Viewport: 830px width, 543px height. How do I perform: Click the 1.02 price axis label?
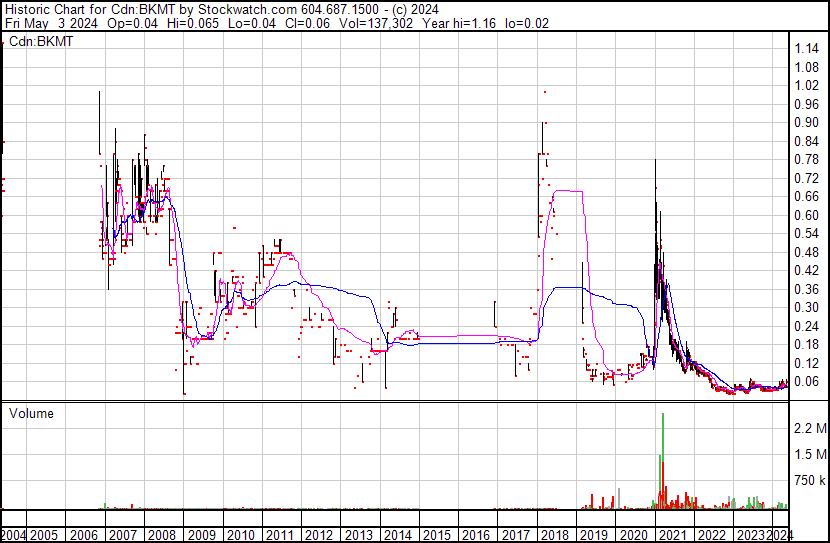click(807, 86)
